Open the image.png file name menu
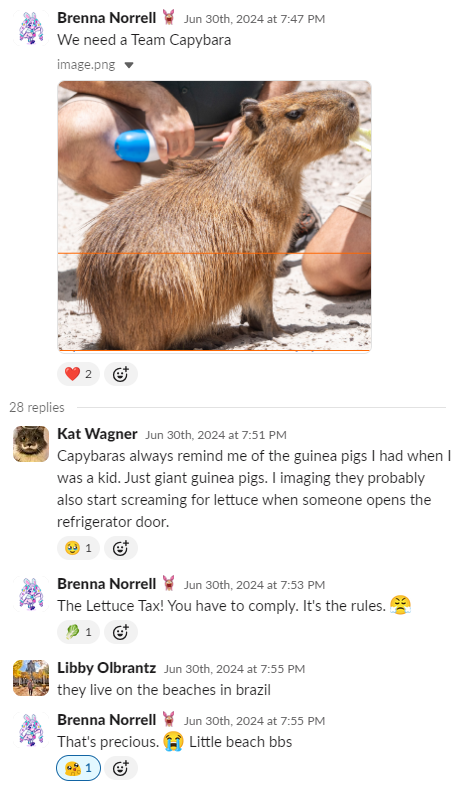The image size is (458, 792). point(86,65)
